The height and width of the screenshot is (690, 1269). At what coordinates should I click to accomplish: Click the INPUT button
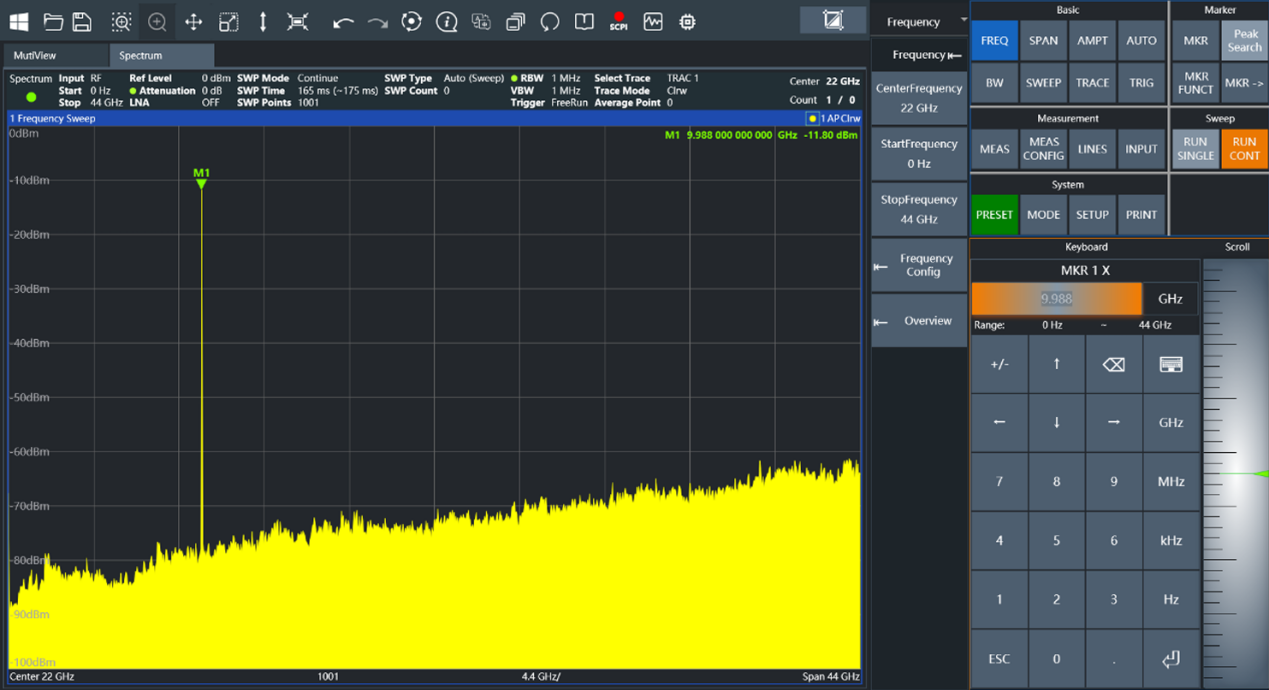pyautogui.click(x=1141, y=149)
